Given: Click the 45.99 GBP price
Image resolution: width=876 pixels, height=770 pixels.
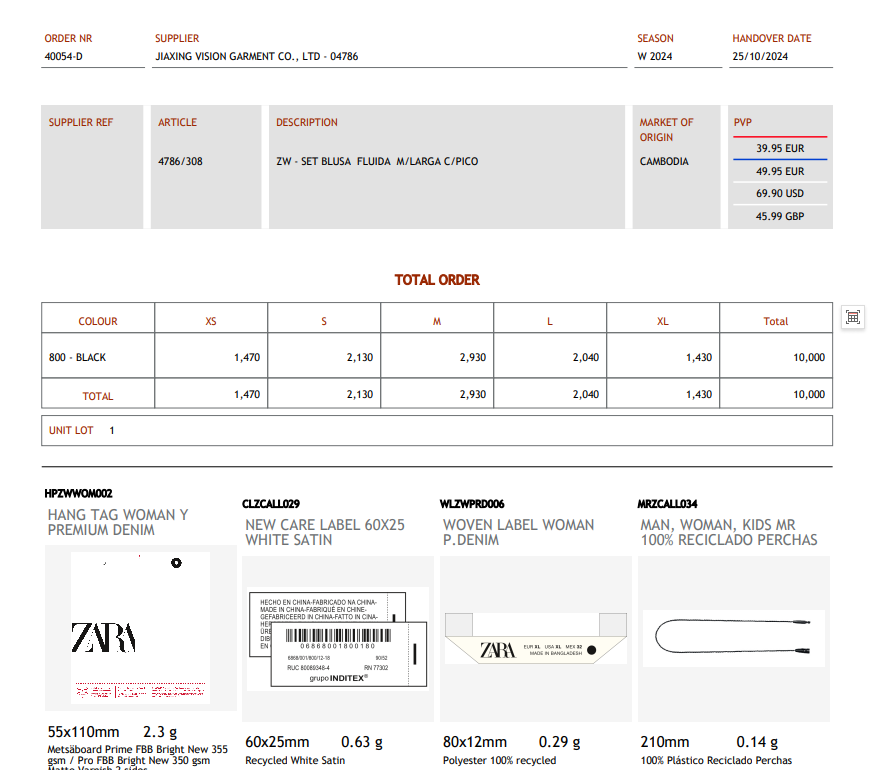Looking at the screenshot, I should click(x=780, y=216).
